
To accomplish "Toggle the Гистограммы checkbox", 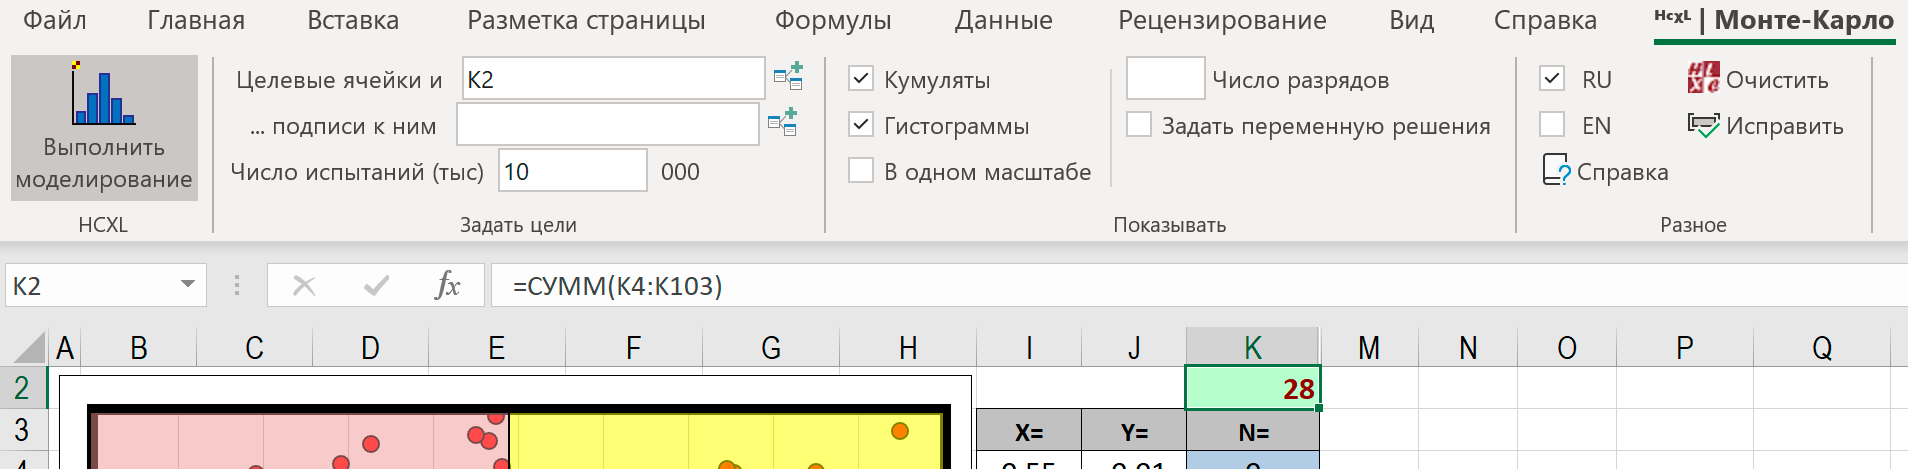I will (x=861, y=124).
